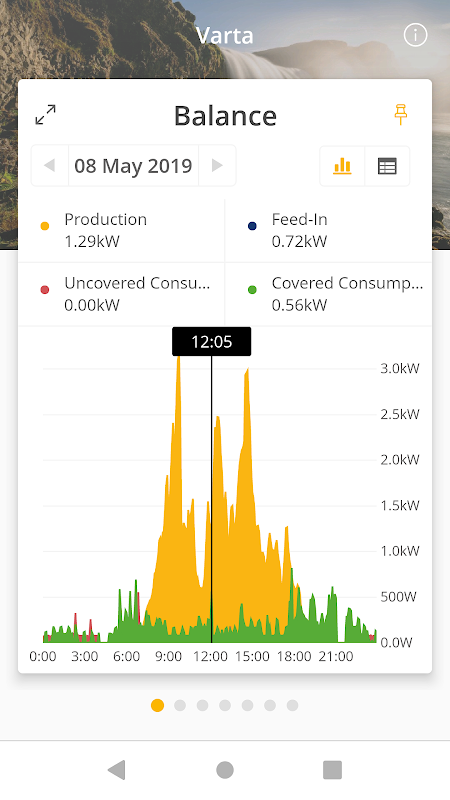The width and height of the screenshot is (450, 800).
Task: Switch to table view
Action: (x=387, y=166)
